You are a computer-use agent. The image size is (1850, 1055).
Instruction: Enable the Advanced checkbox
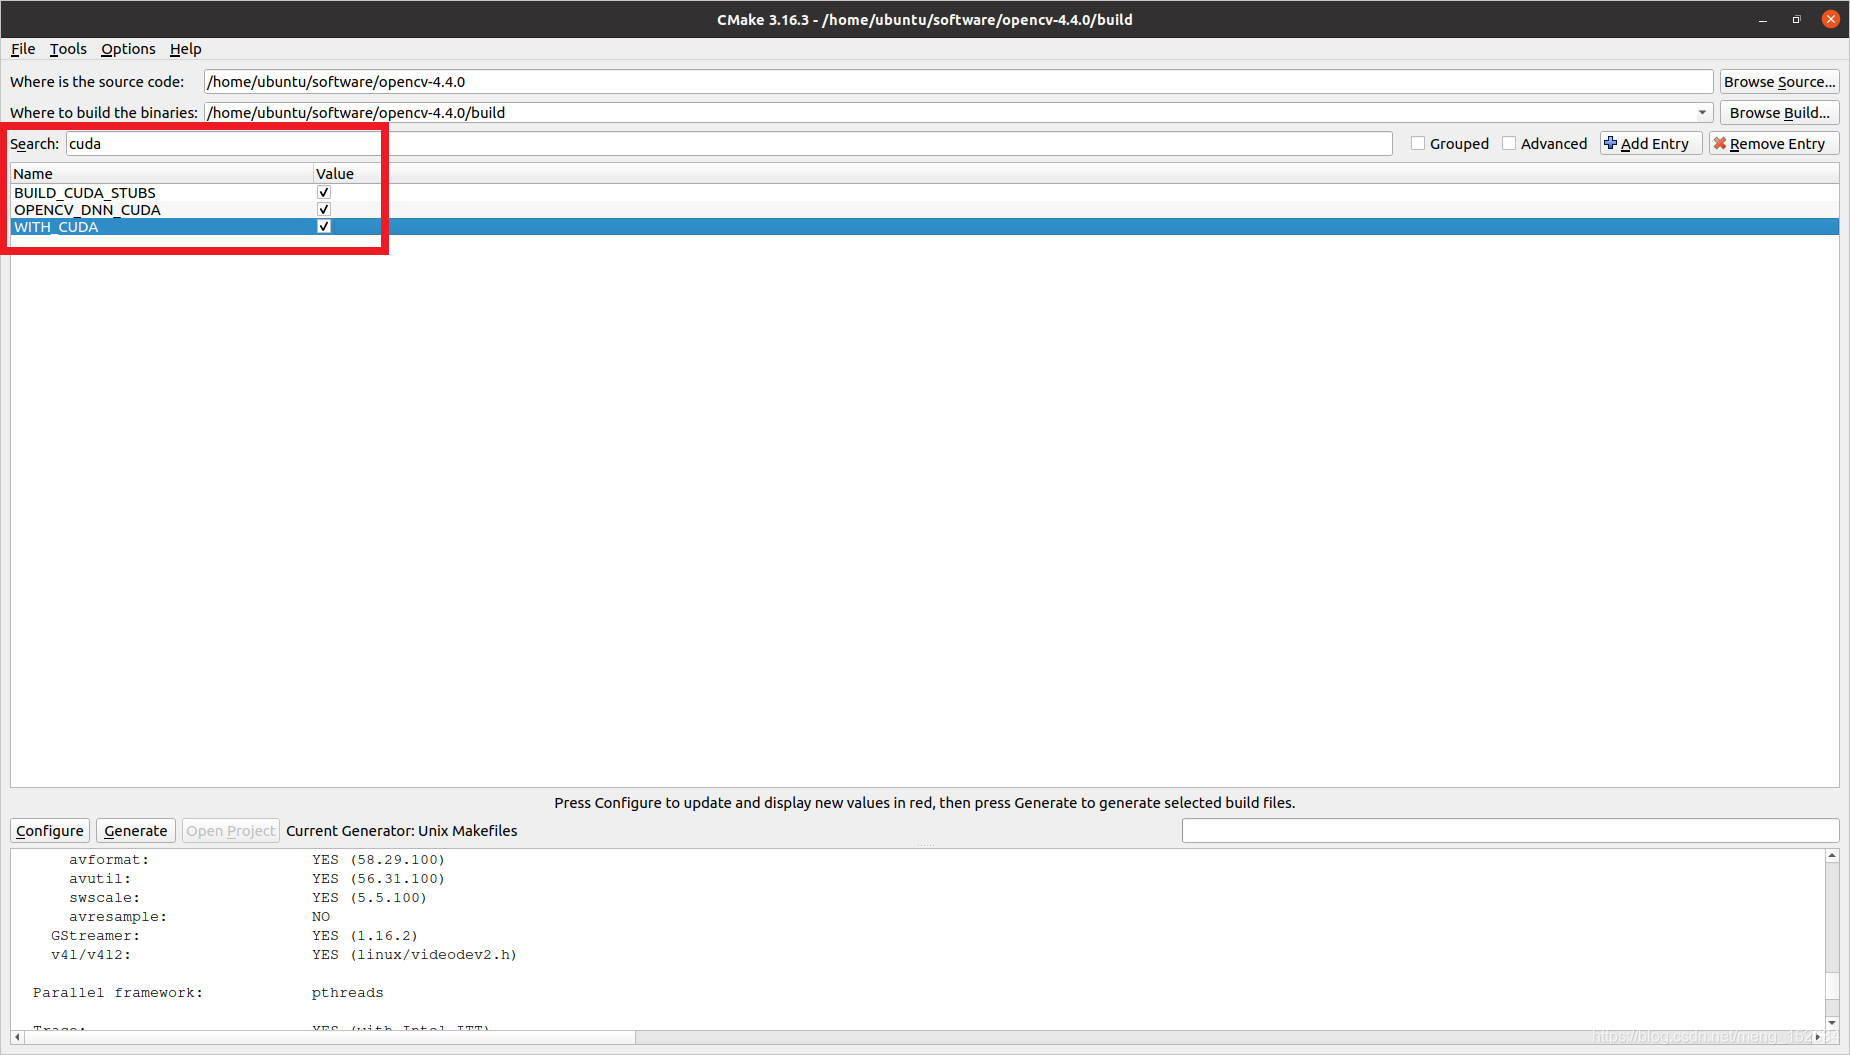1508,143
